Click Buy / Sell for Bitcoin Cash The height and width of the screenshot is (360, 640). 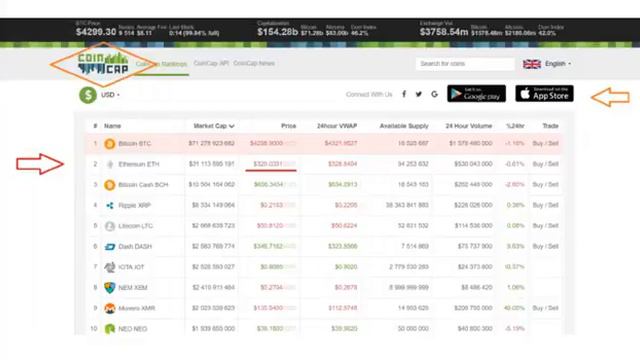pos(545,184)
